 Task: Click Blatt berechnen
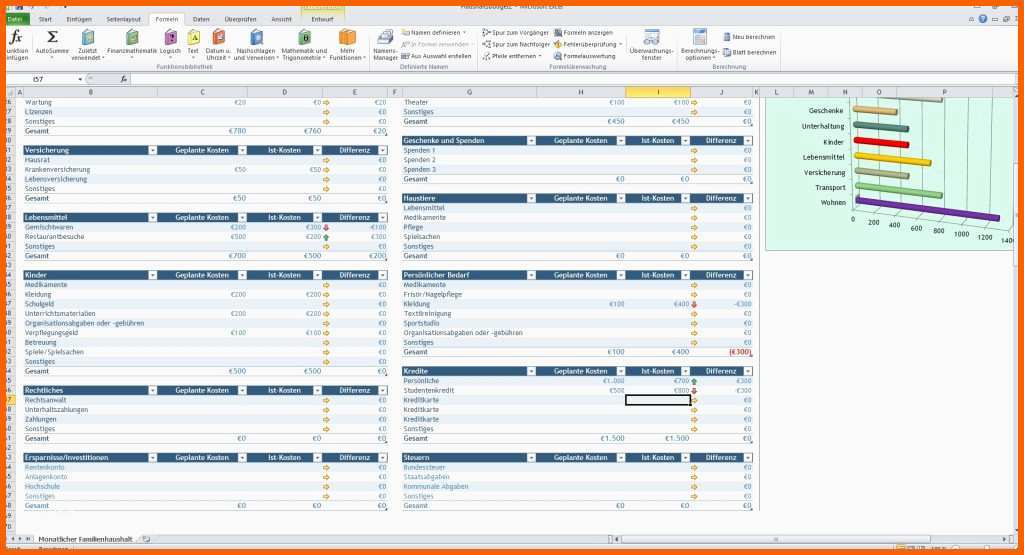[x=750, y=52]
